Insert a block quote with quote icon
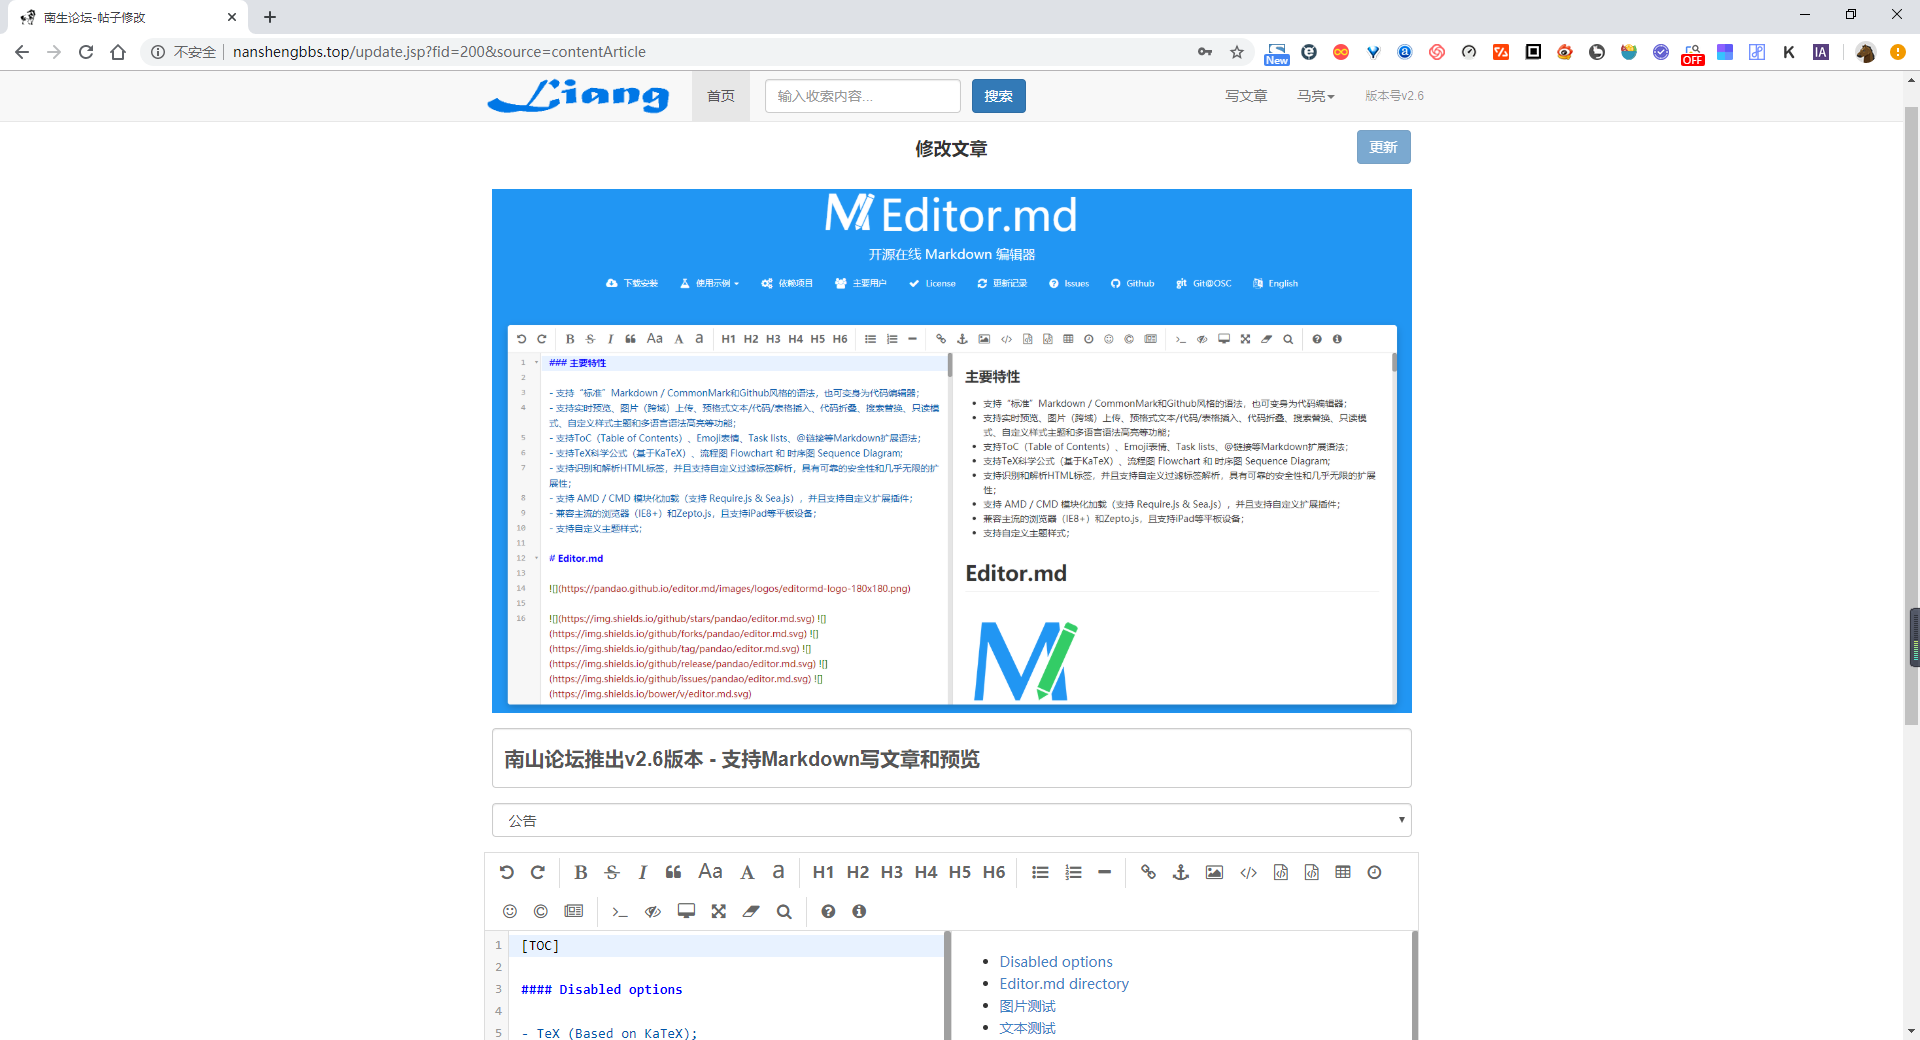The image size is (1920, 1040). click(x=674, y=872)
